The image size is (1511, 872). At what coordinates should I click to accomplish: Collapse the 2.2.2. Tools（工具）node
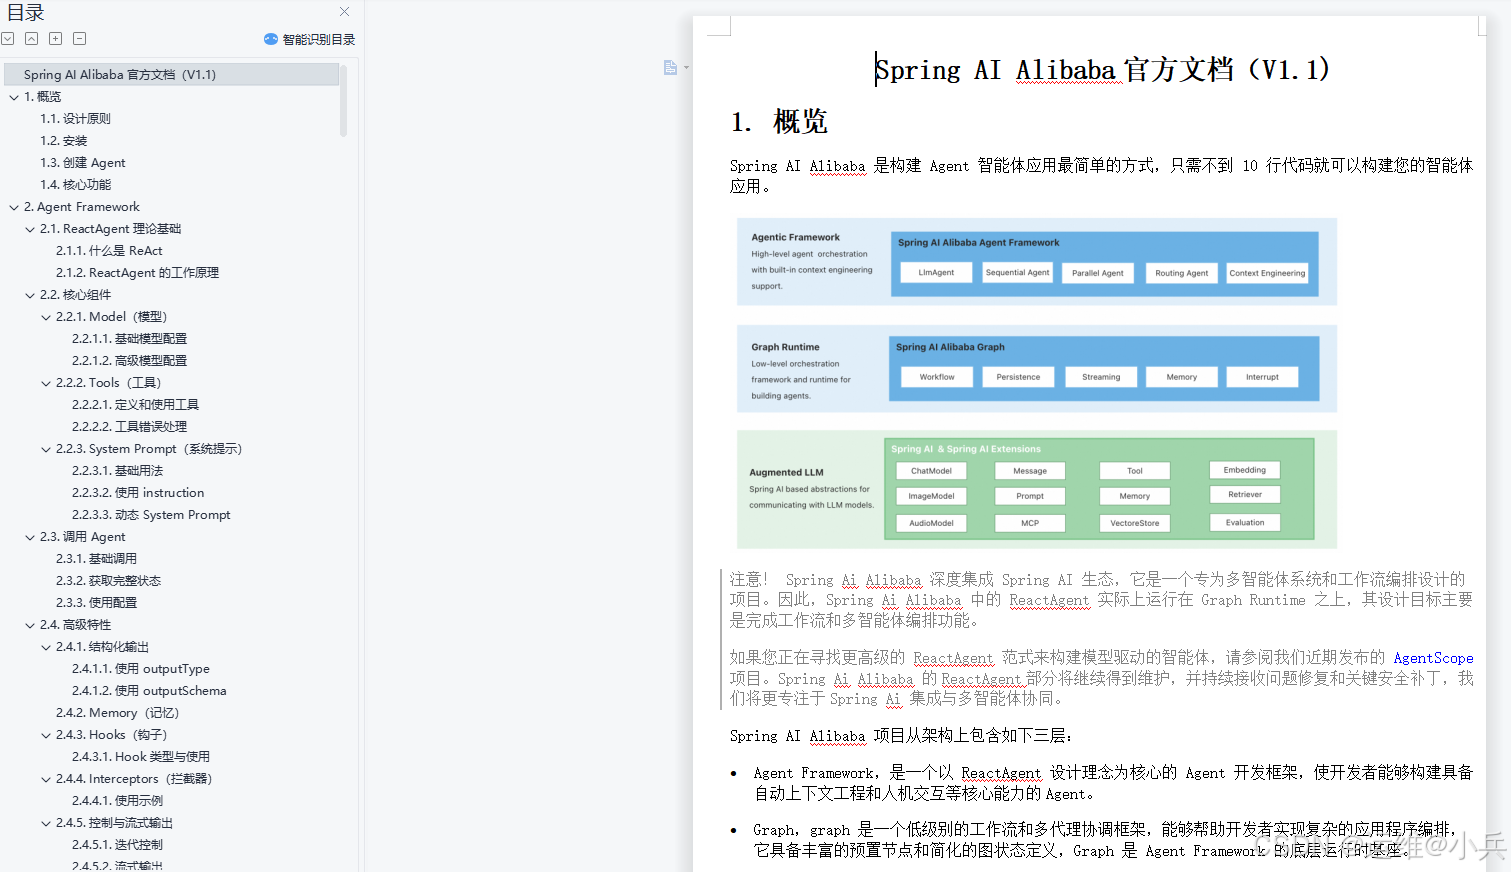(46, 383)
